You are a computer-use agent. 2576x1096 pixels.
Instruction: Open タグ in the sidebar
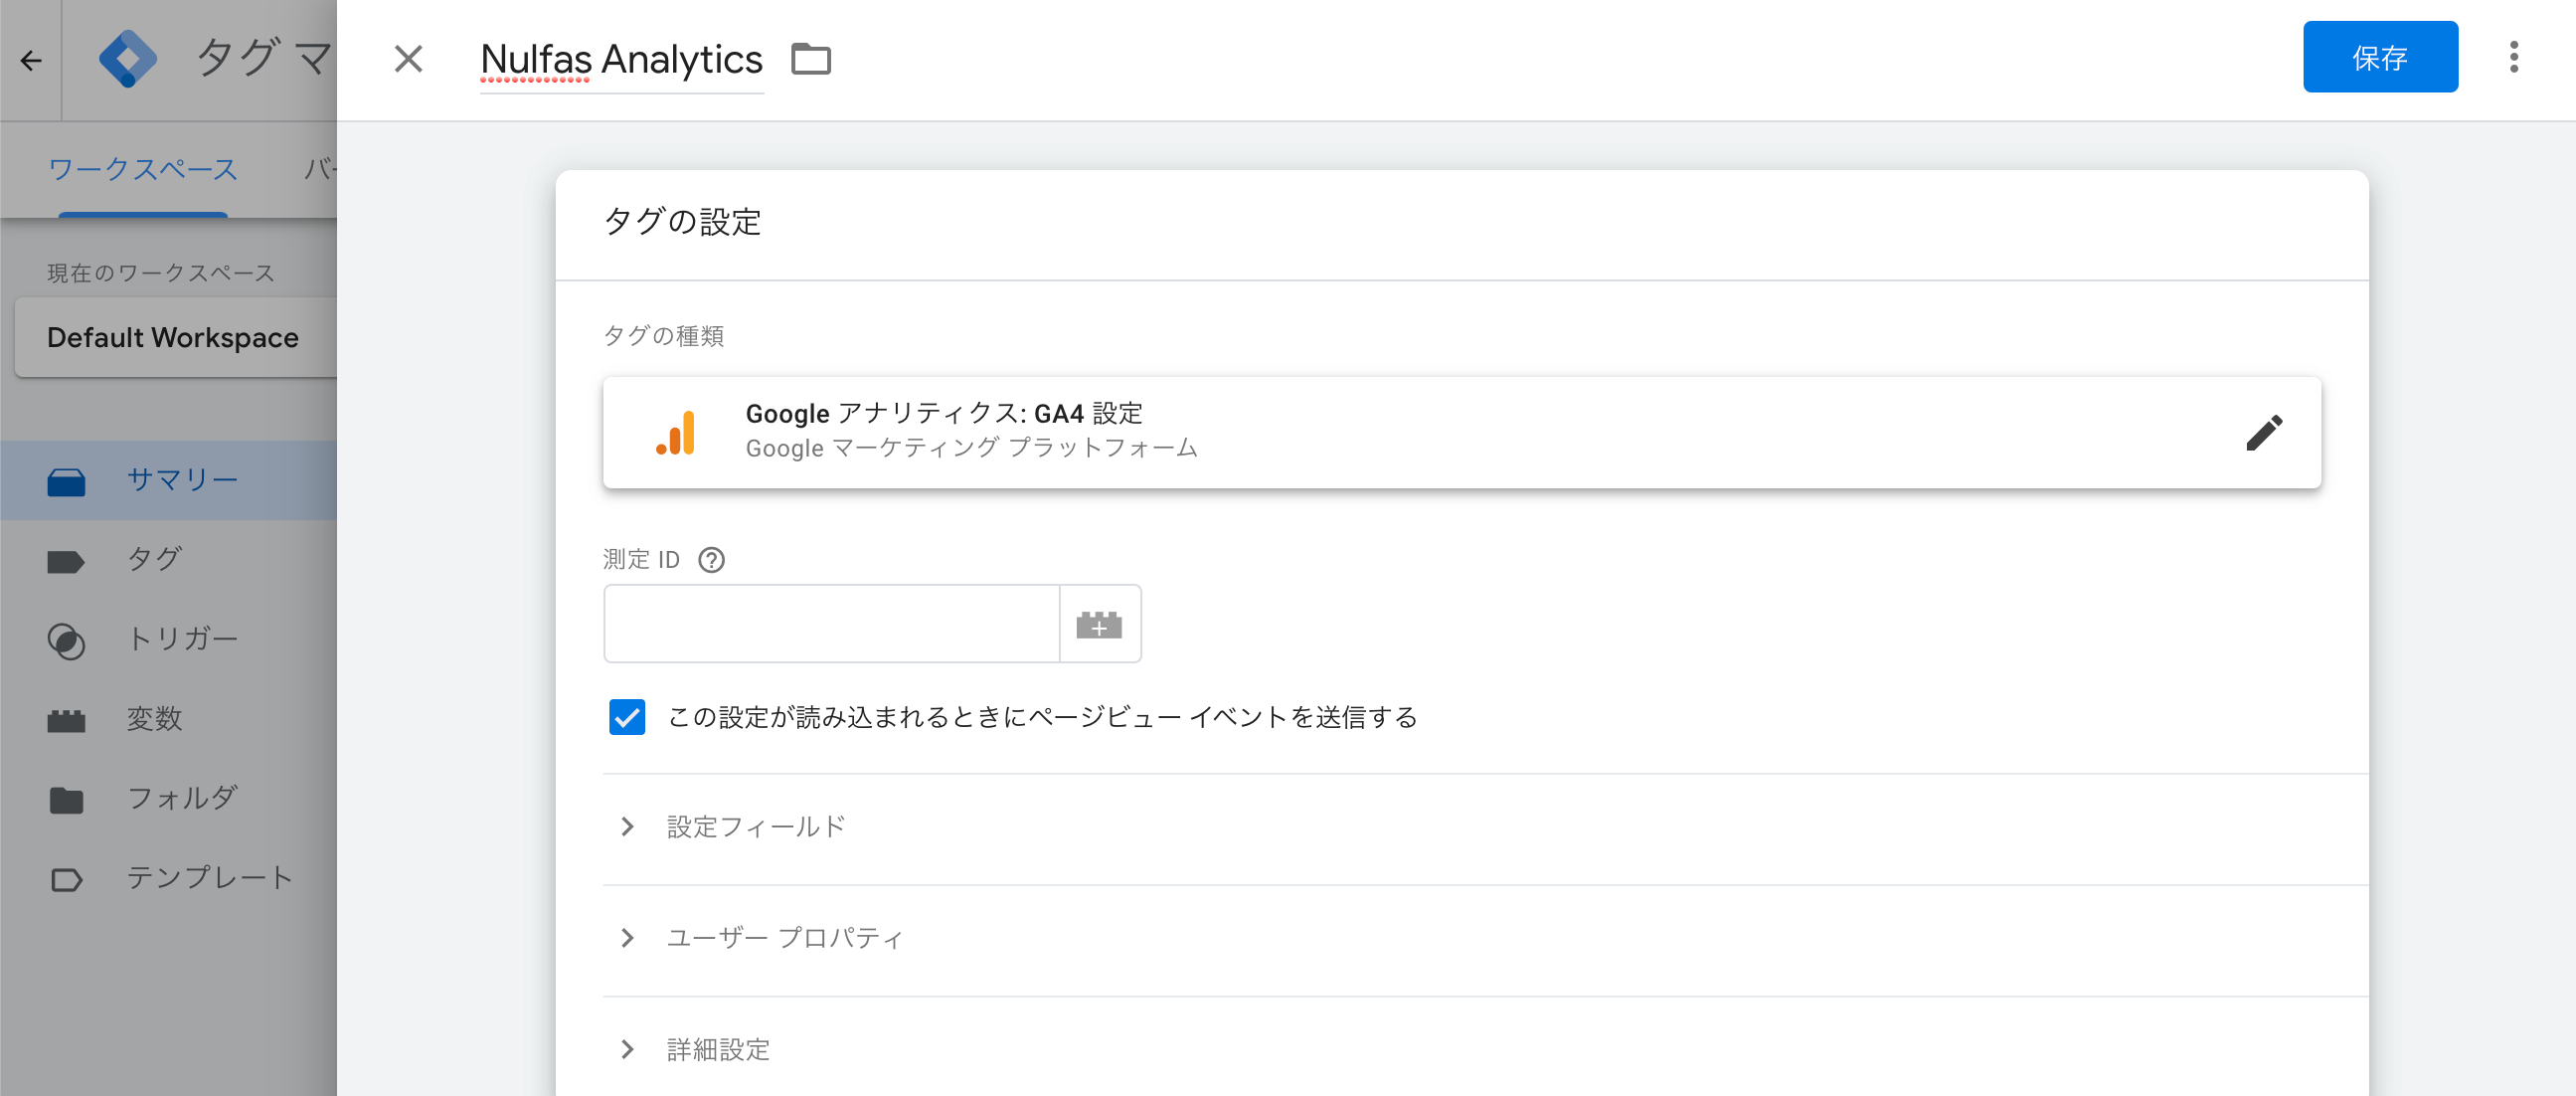pyautogui.click(x=168, y=559)
